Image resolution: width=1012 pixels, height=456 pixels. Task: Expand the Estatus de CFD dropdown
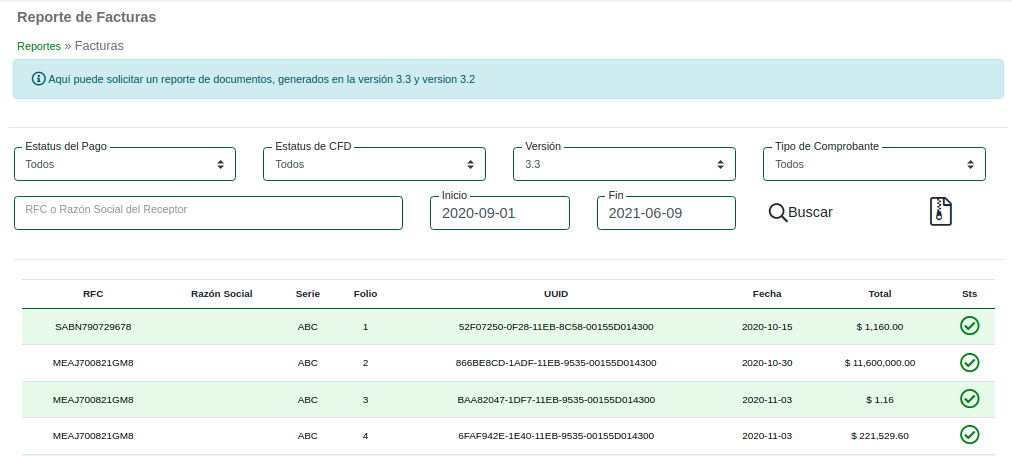tap(374, 165)
